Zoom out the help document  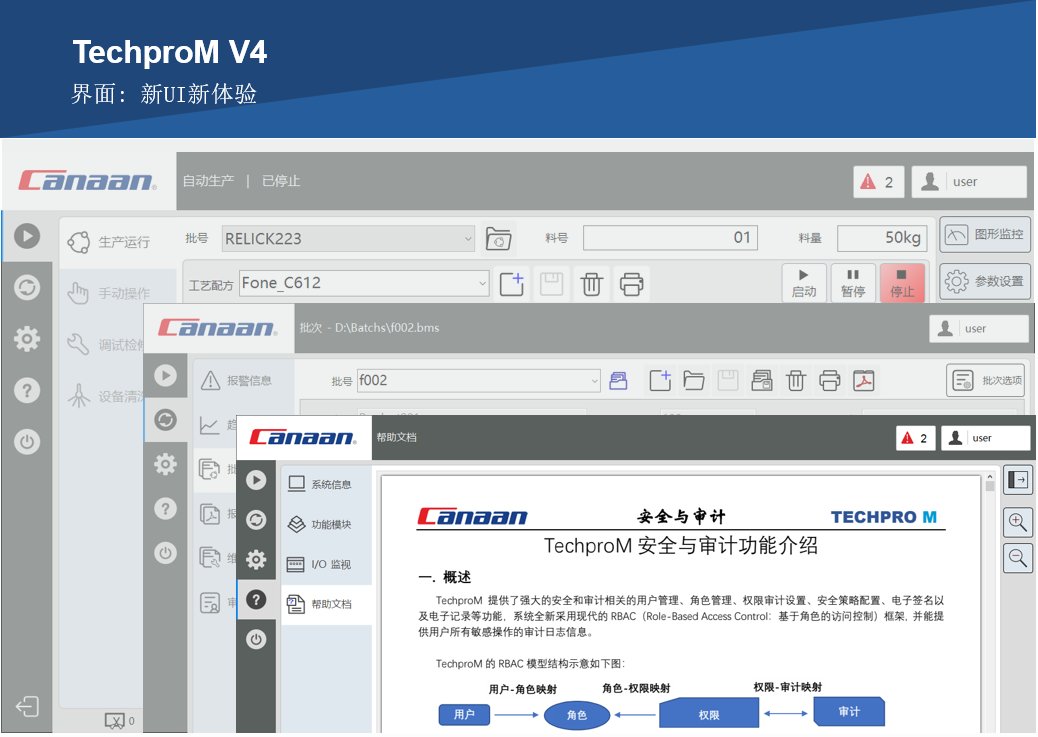[1017, 558]
